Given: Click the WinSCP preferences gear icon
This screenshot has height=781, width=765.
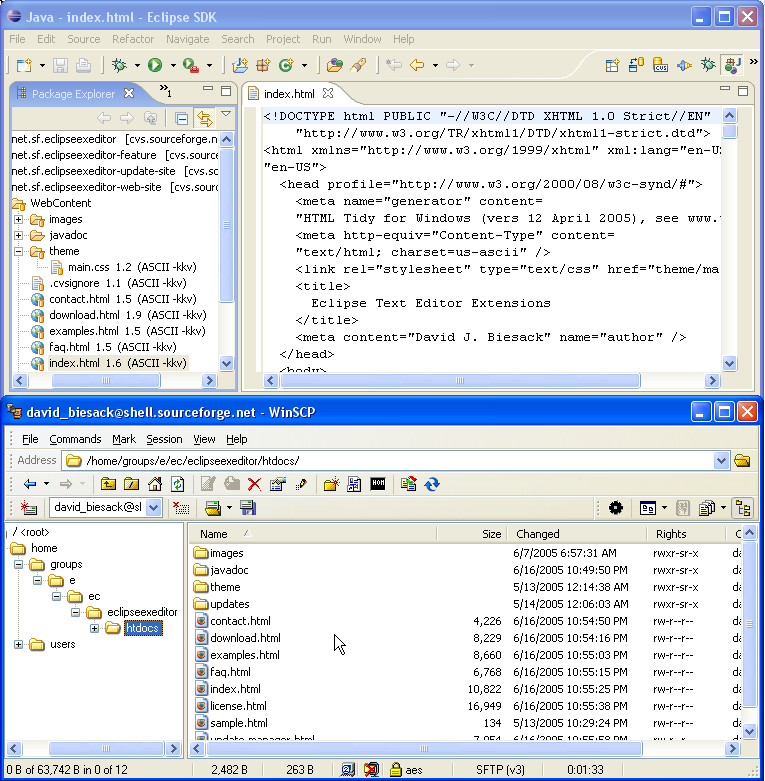Looking at the screenshot, I should (615, 508).
